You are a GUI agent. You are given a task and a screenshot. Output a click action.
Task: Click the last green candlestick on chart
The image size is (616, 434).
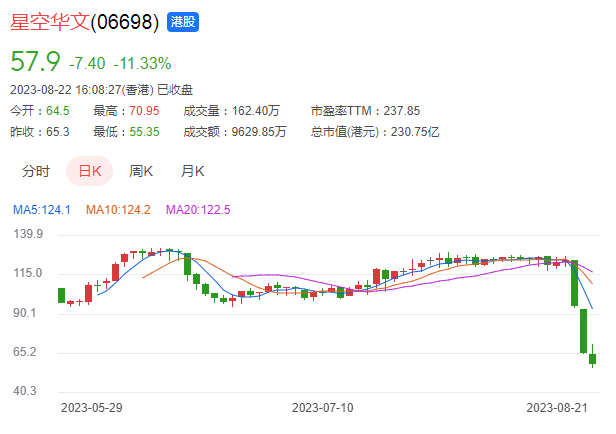(592, 358)
